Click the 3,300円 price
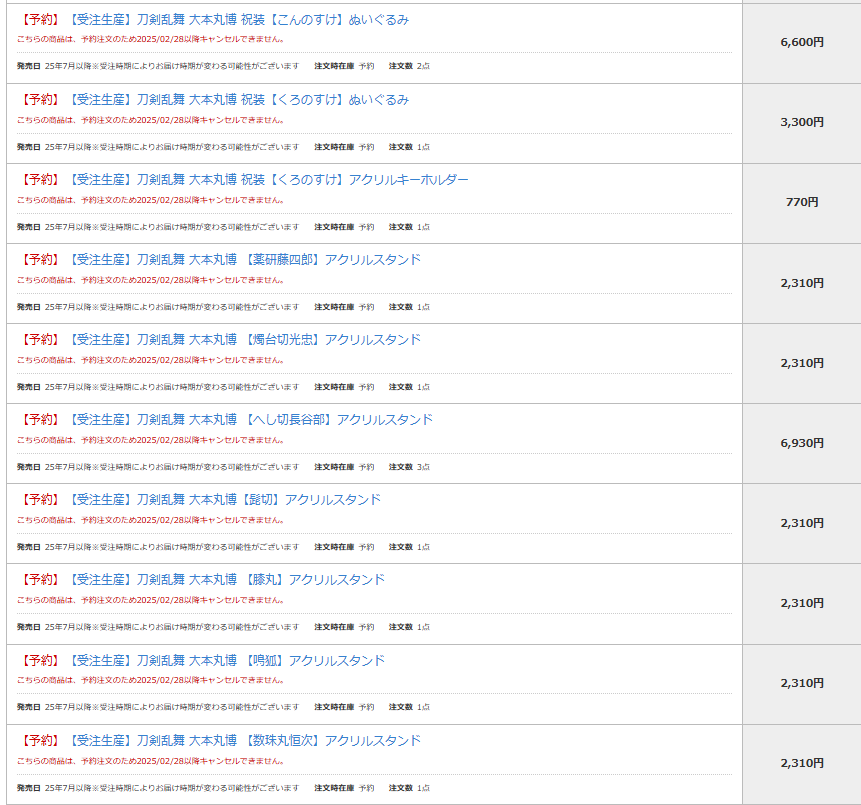The height and width of the screenshot is (805, 861). coord(802,122)
